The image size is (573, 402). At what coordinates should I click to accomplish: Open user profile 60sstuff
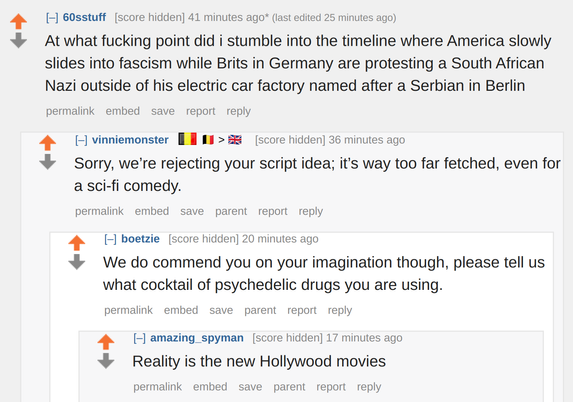pos(84,17)
